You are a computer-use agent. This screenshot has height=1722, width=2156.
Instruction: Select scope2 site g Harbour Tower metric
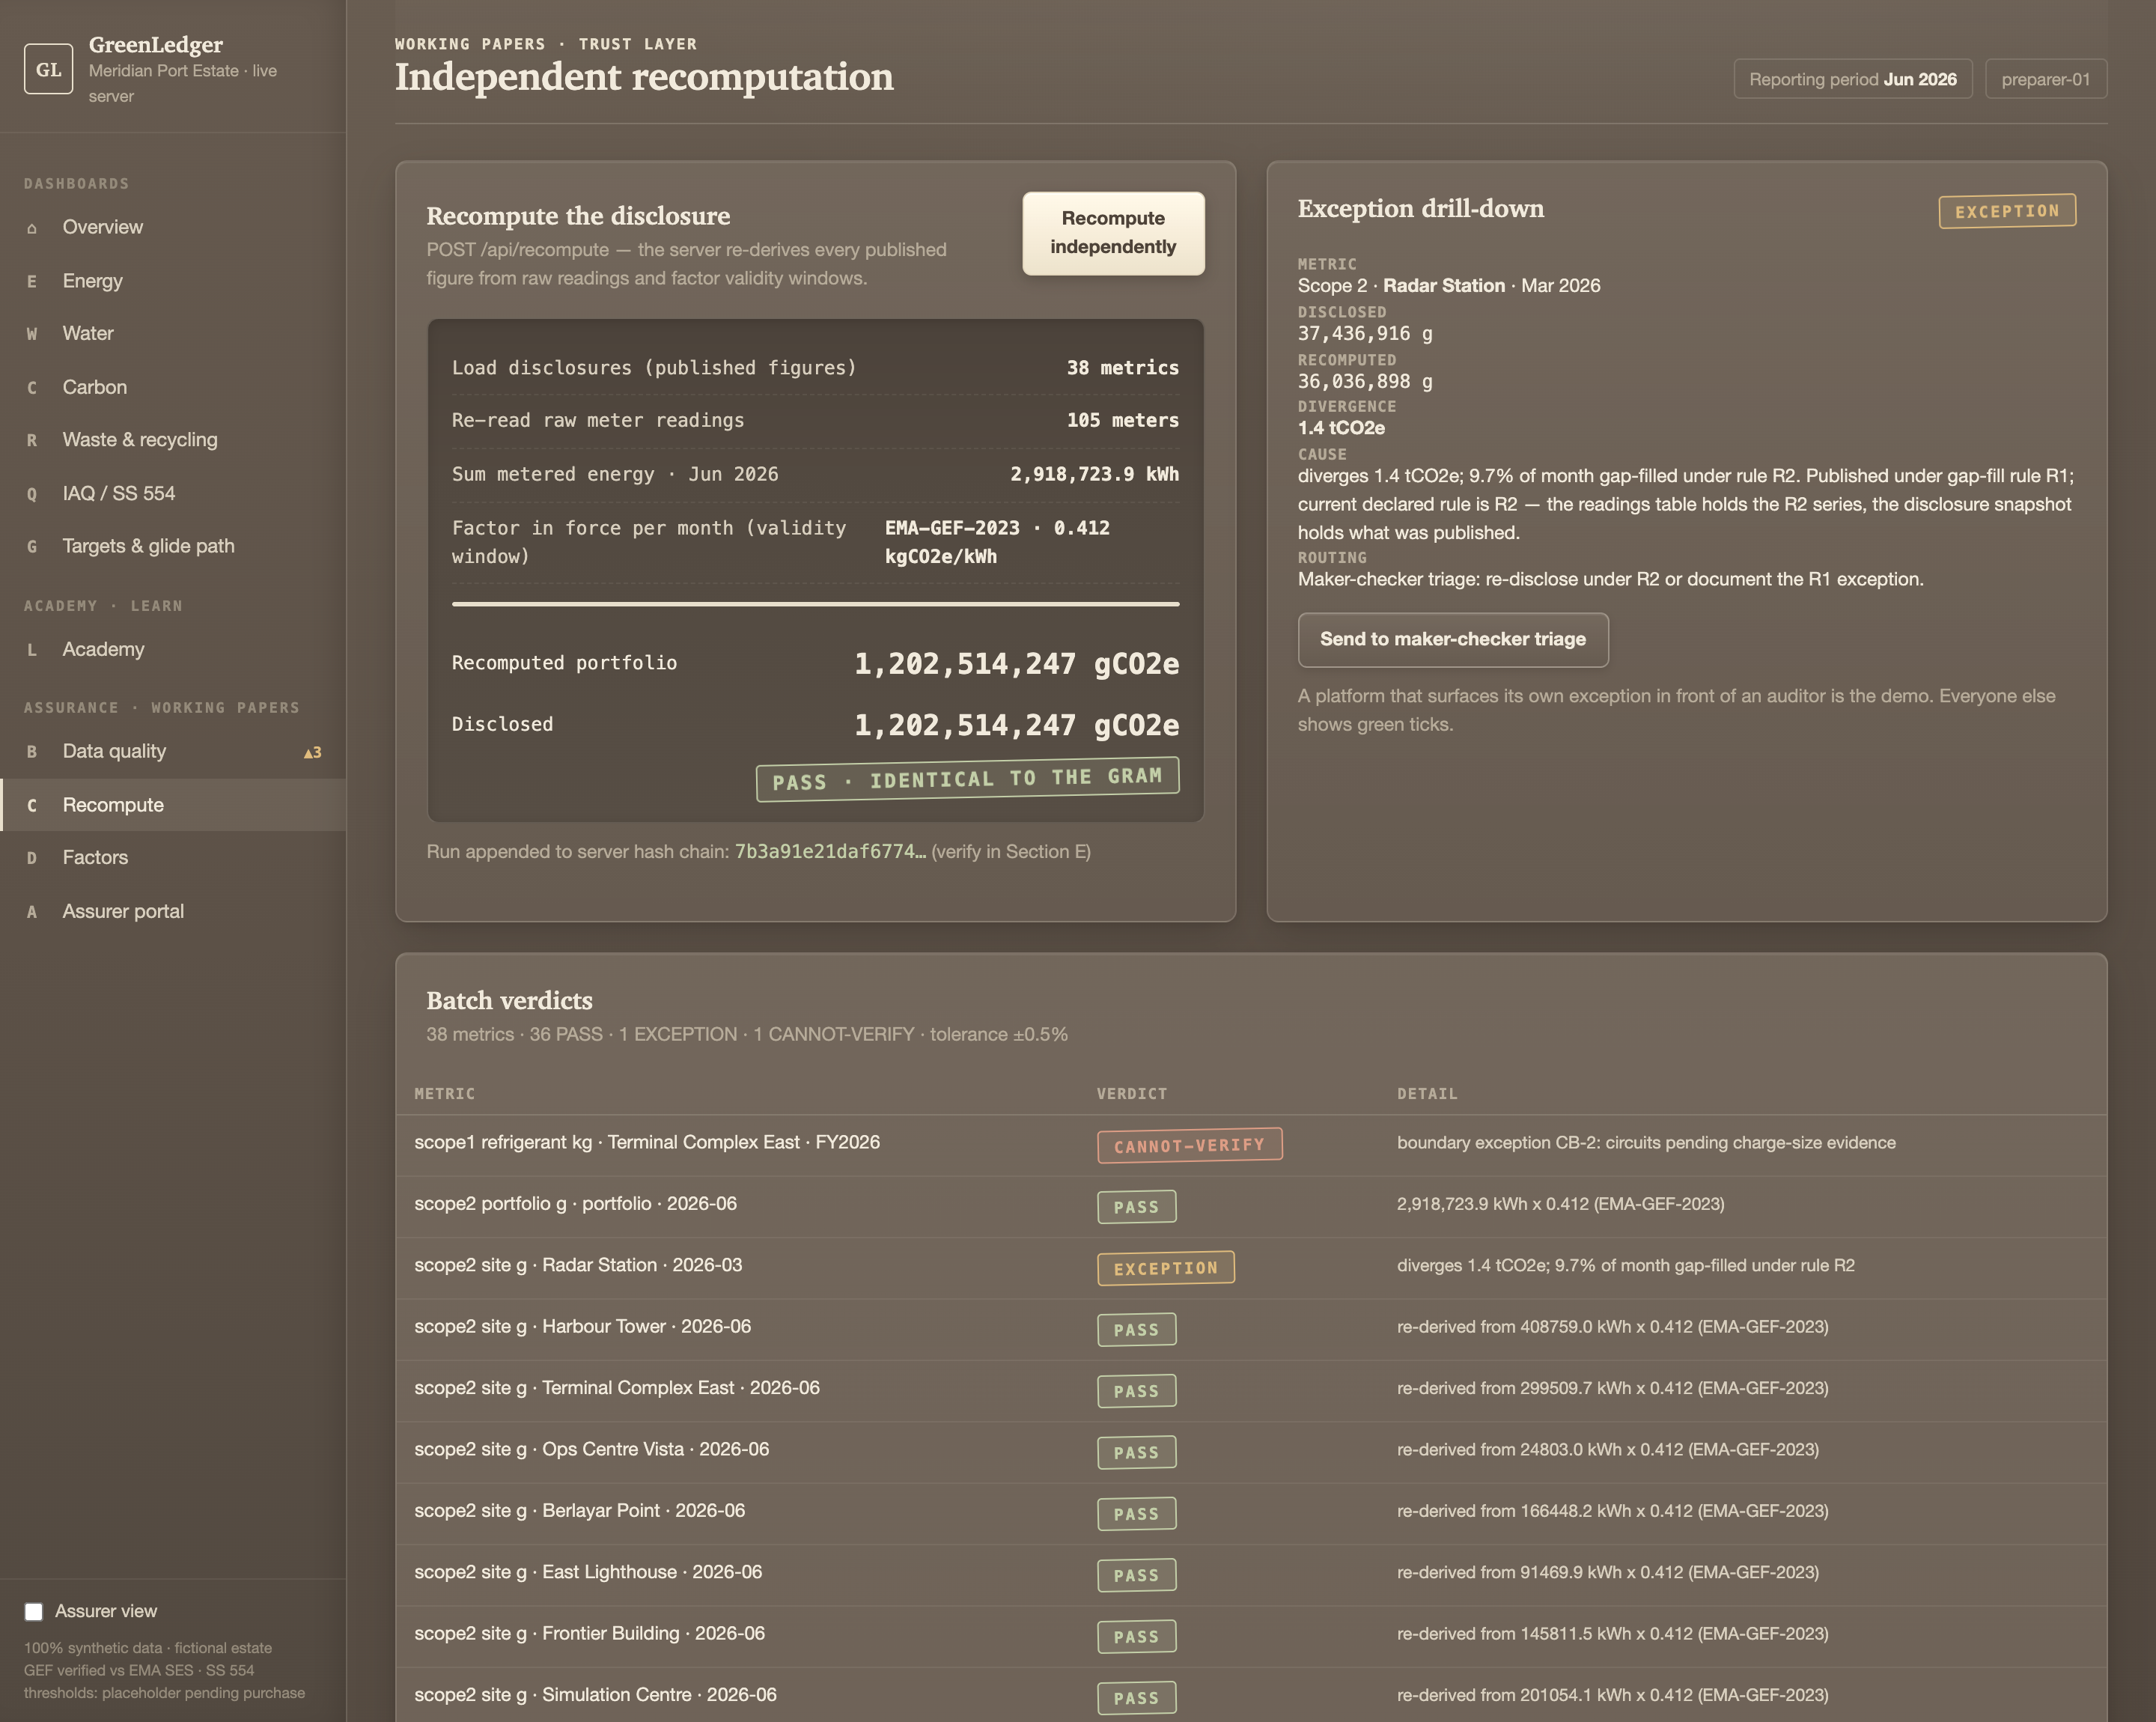582,1326
